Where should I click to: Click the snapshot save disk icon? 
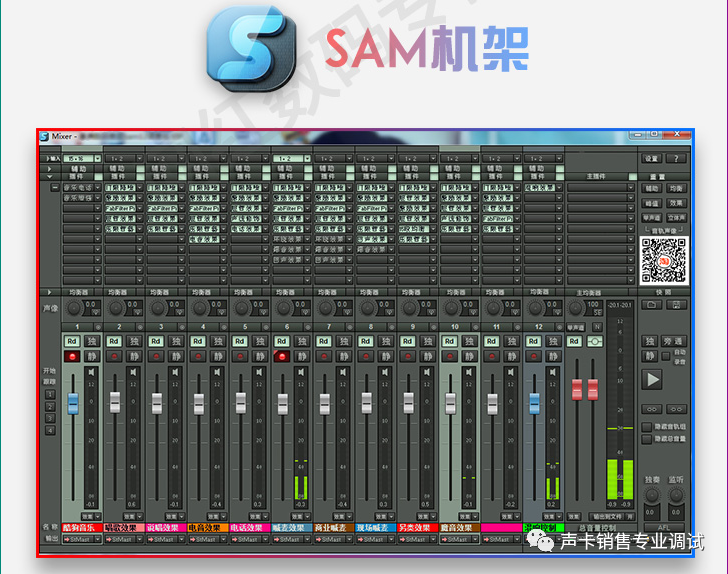(676, 305)
